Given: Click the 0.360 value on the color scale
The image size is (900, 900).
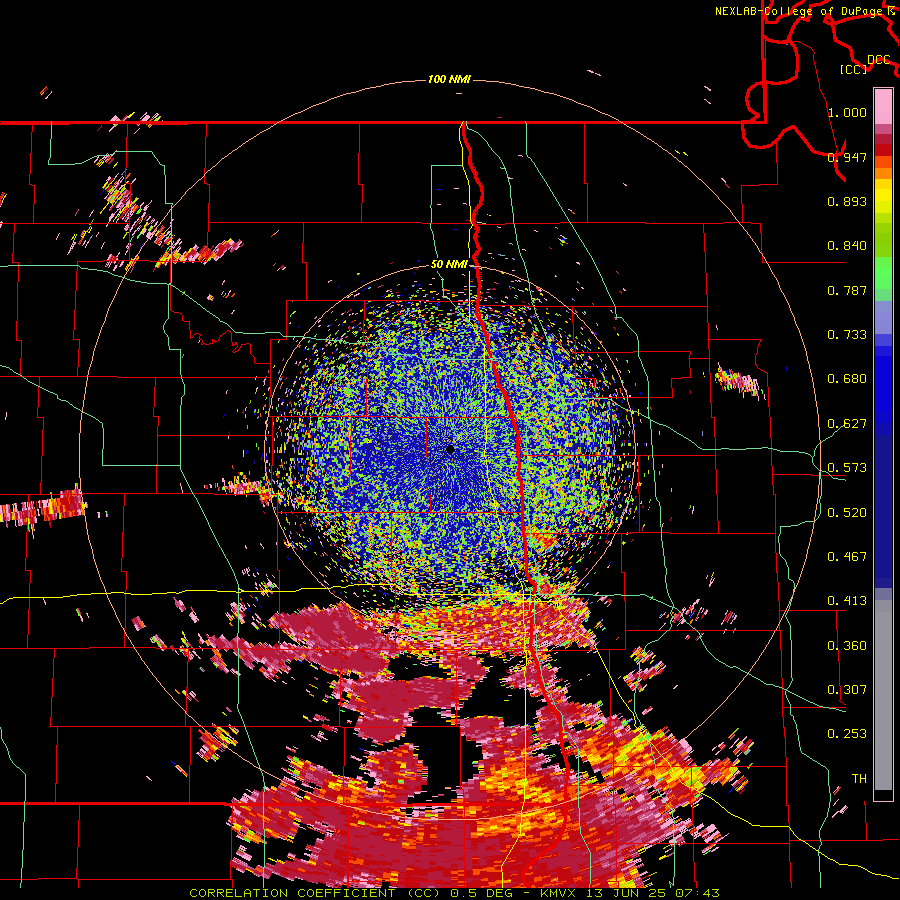Looking at the screenshot, I should click(x=847, y=645).
